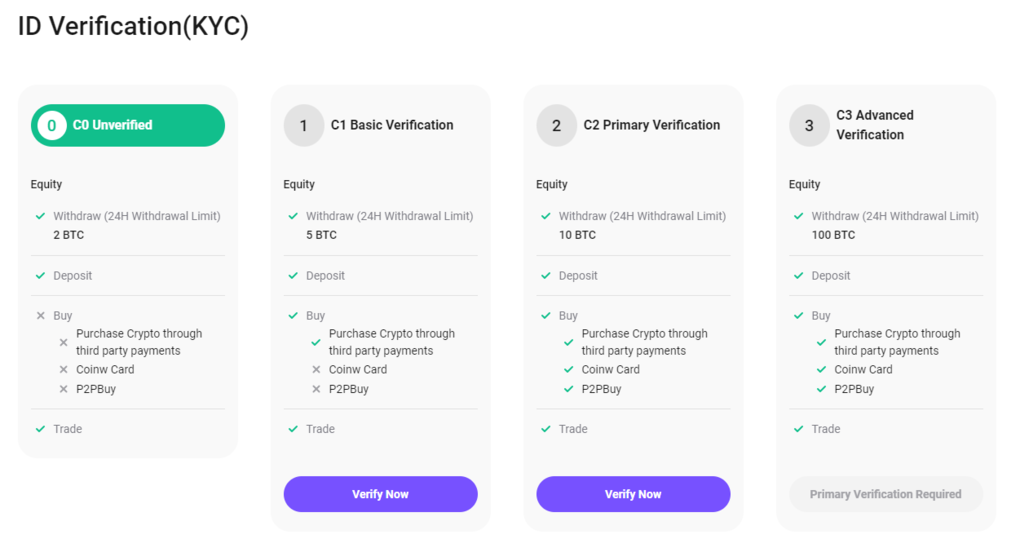Click C2 Primary Verification title text

pyautogui.click(x=652, y=125)
